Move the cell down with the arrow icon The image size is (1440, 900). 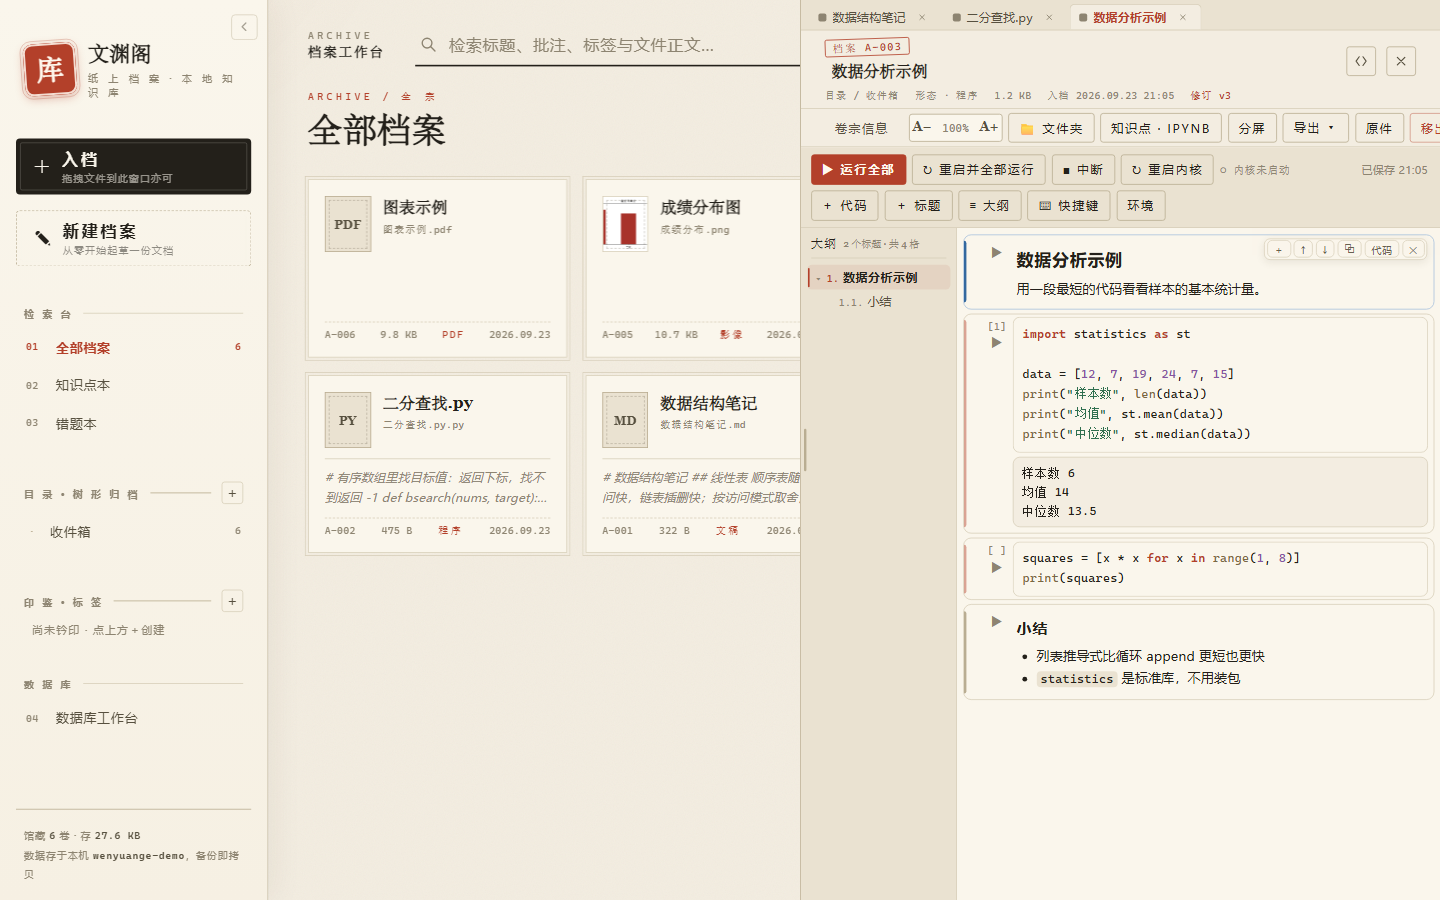click(x=1324, y=250)
